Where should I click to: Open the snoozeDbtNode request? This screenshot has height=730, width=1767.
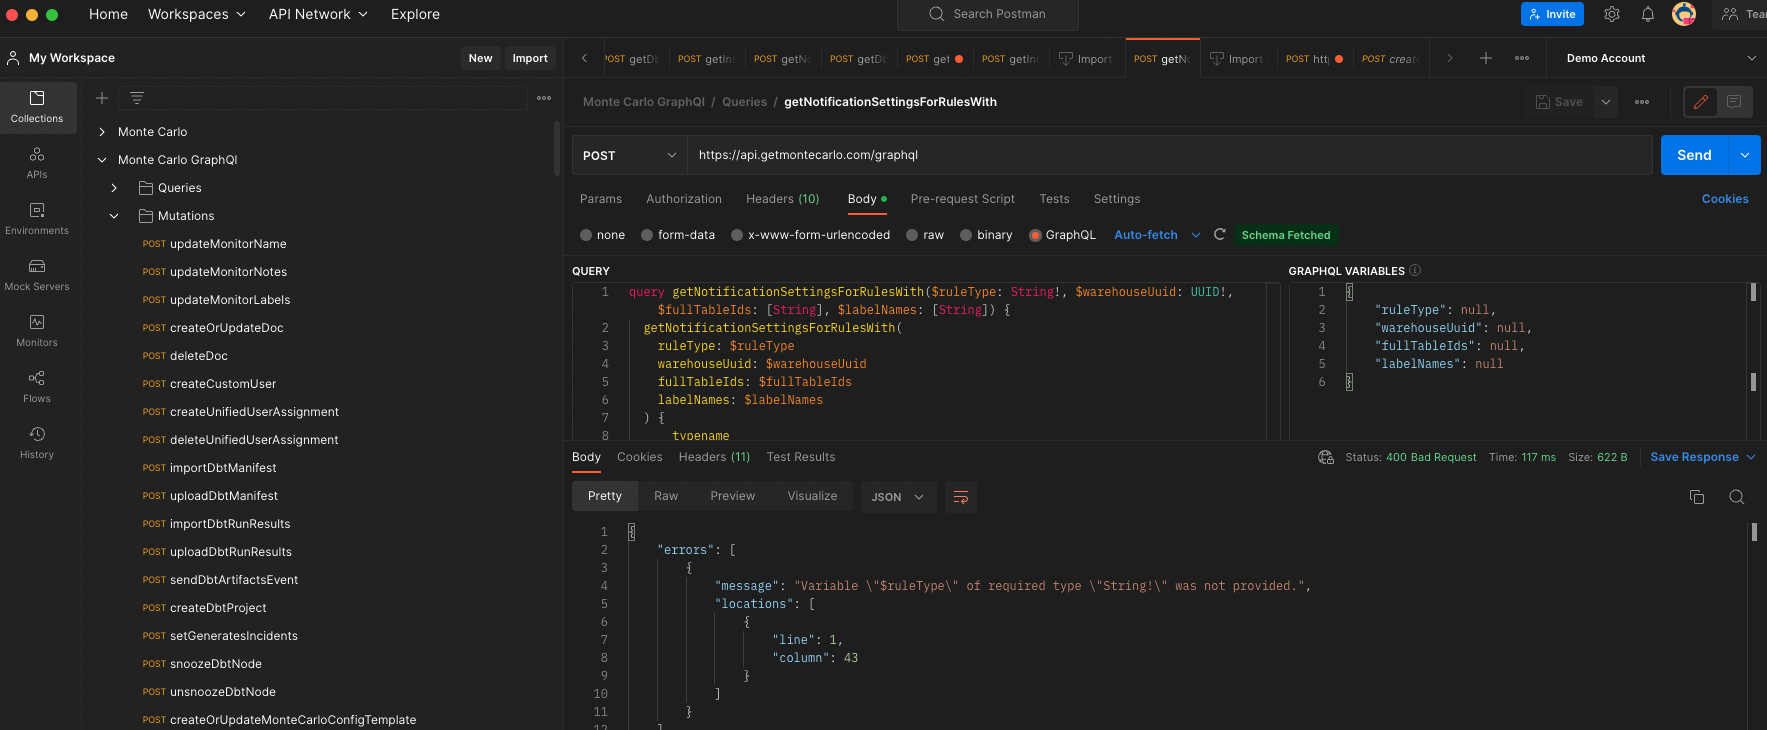(x=216, y=664)
